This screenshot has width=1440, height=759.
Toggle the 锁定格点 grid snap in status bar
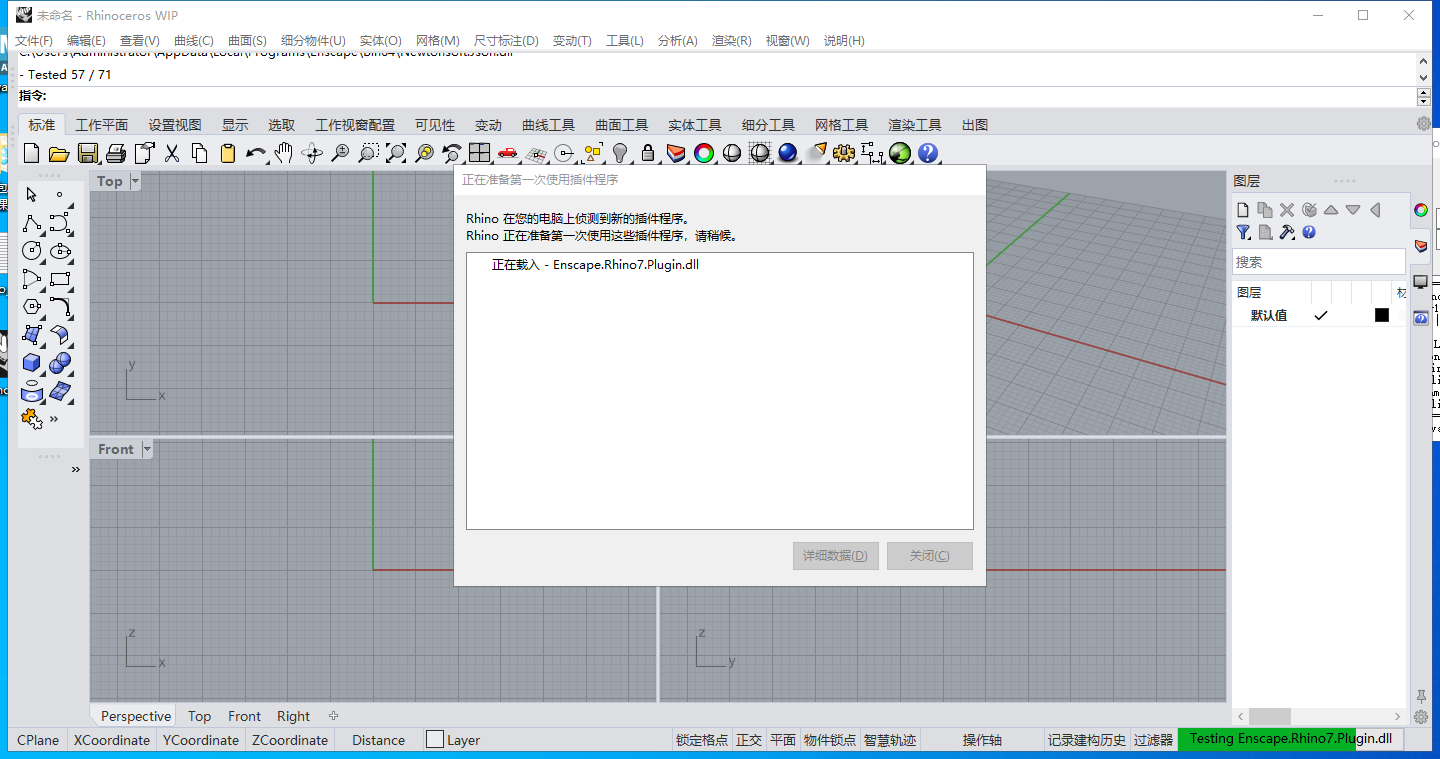point(702,740)
